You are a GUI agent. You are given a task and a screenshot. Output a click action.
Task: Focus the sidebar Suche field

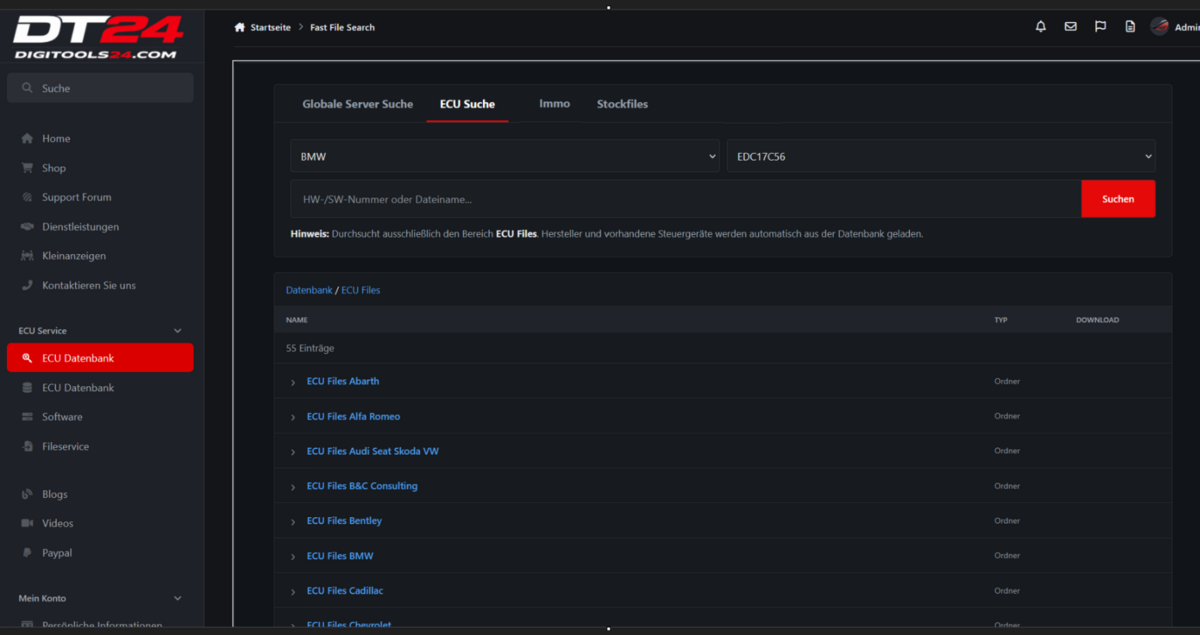pos(100,88)
